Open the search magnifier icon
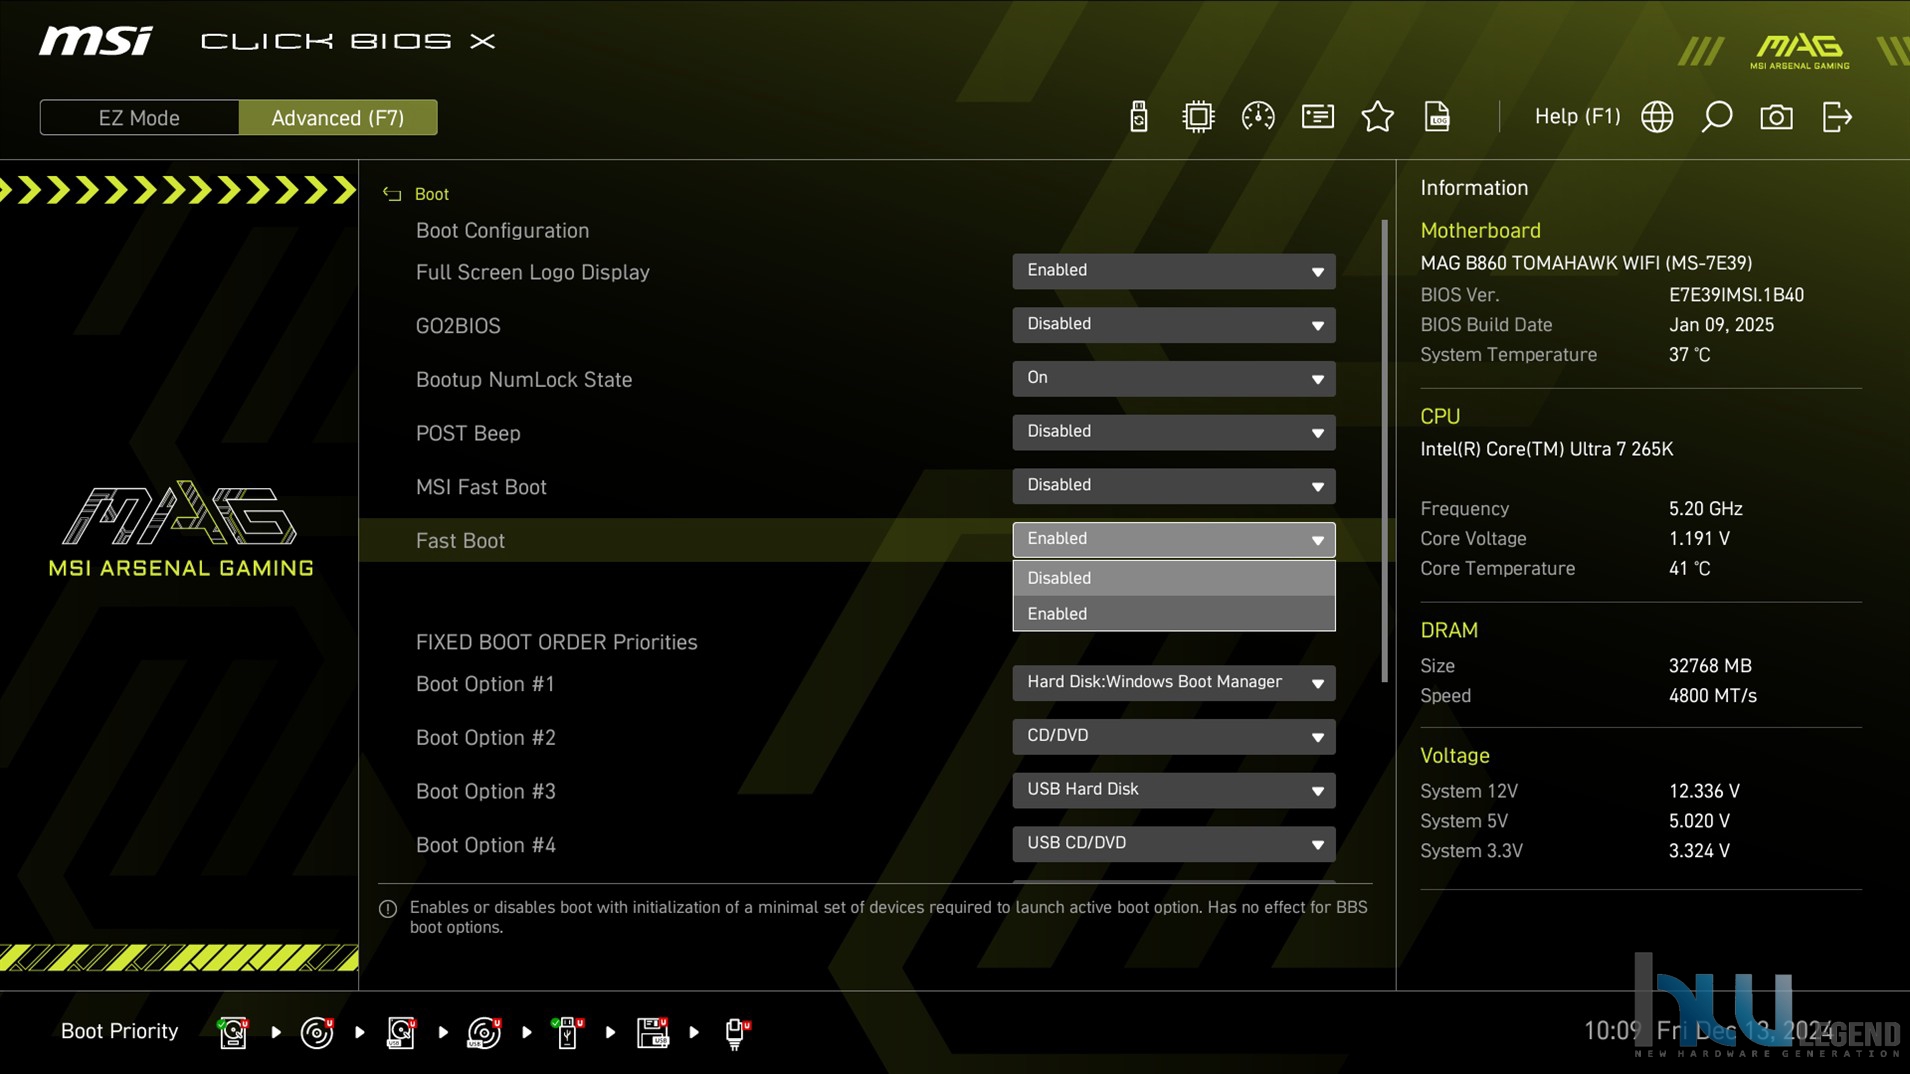The image size is (1910, 1074). (x=1717, y=117)
